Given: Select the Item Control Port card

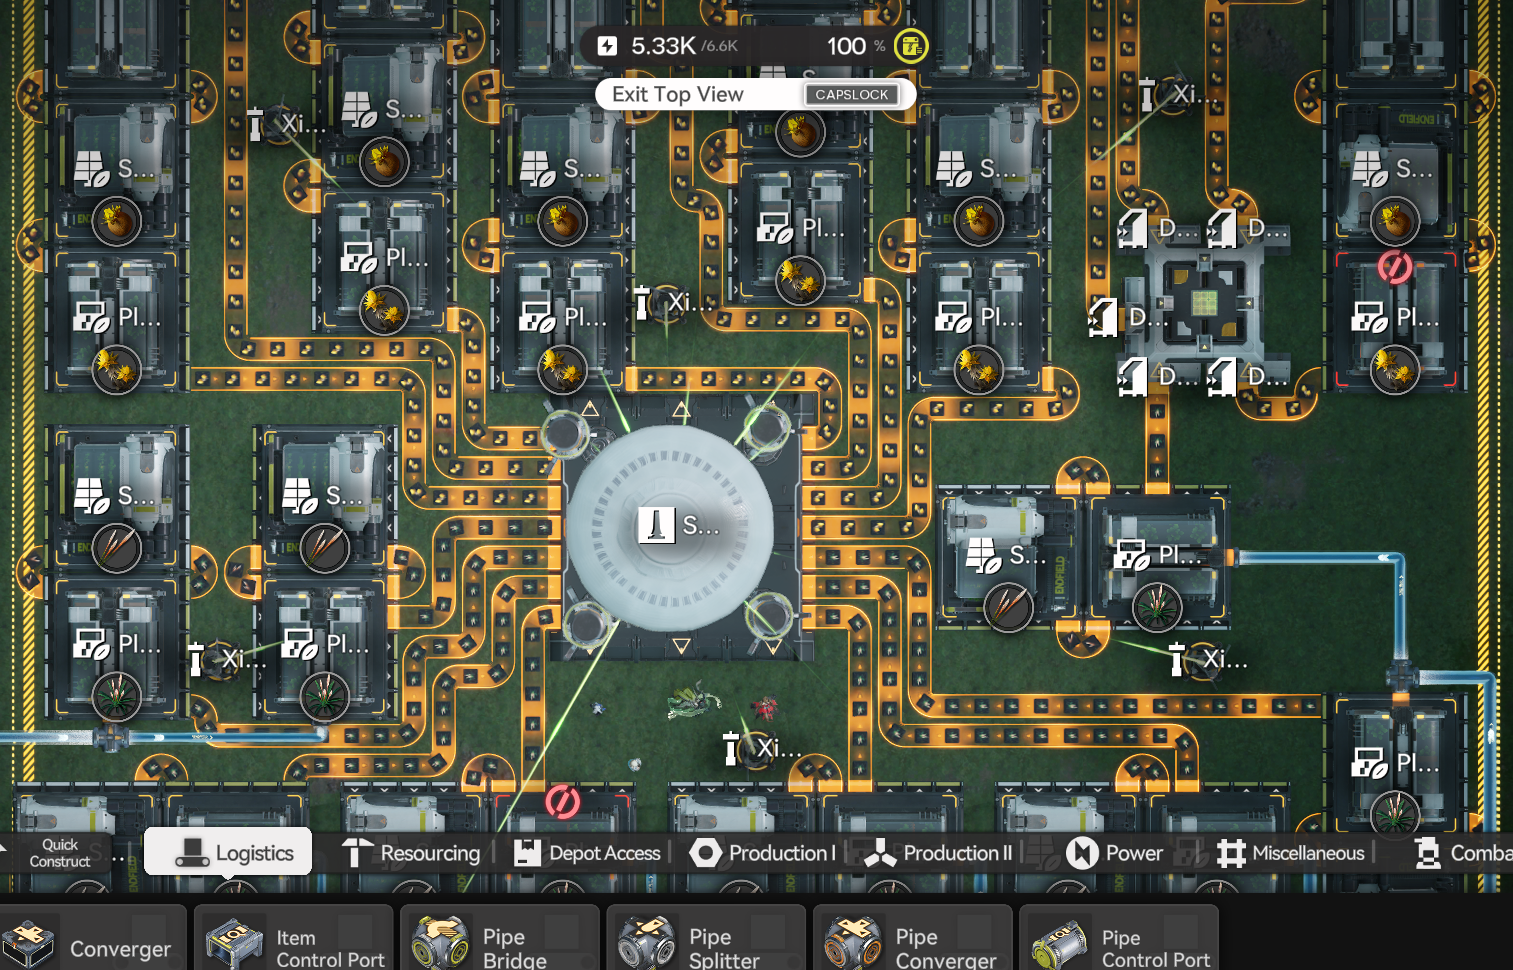Looking at the screenshot, I should pos(294,939).
